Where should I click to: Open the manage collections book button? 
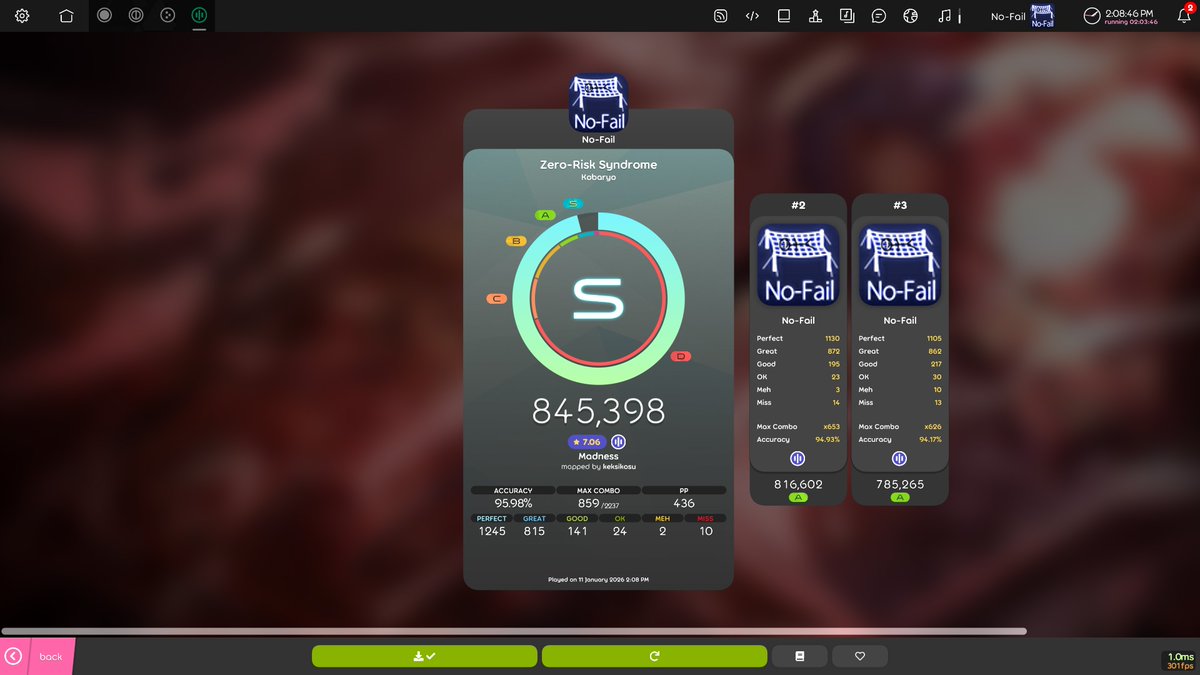[x=800, y=656]
